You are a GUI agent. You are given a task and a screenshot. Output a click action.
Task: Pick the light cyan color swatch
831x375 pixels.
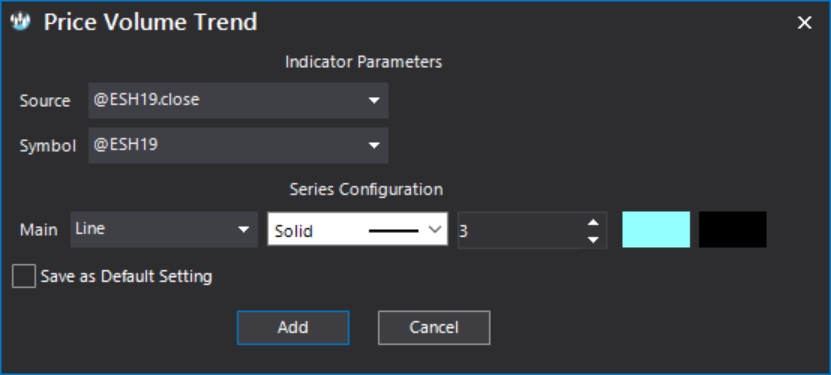pos(656,229)
